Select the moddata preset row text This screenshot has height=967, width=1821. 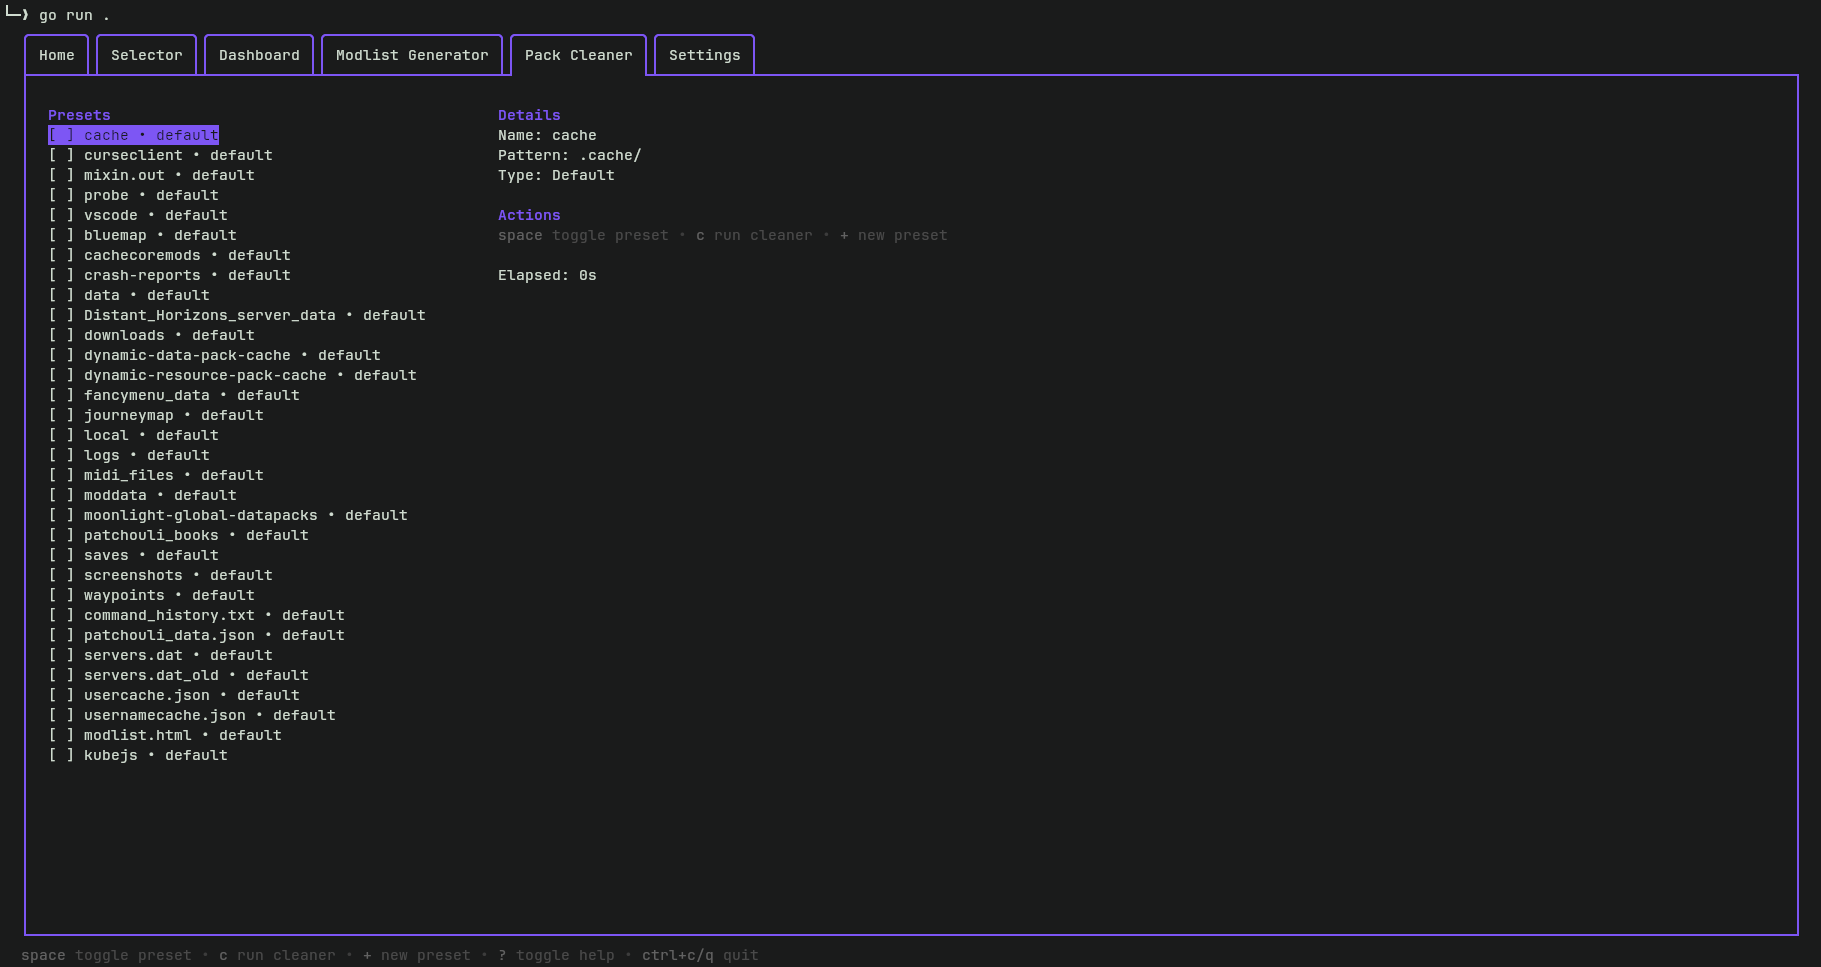(x=160, y=495)
